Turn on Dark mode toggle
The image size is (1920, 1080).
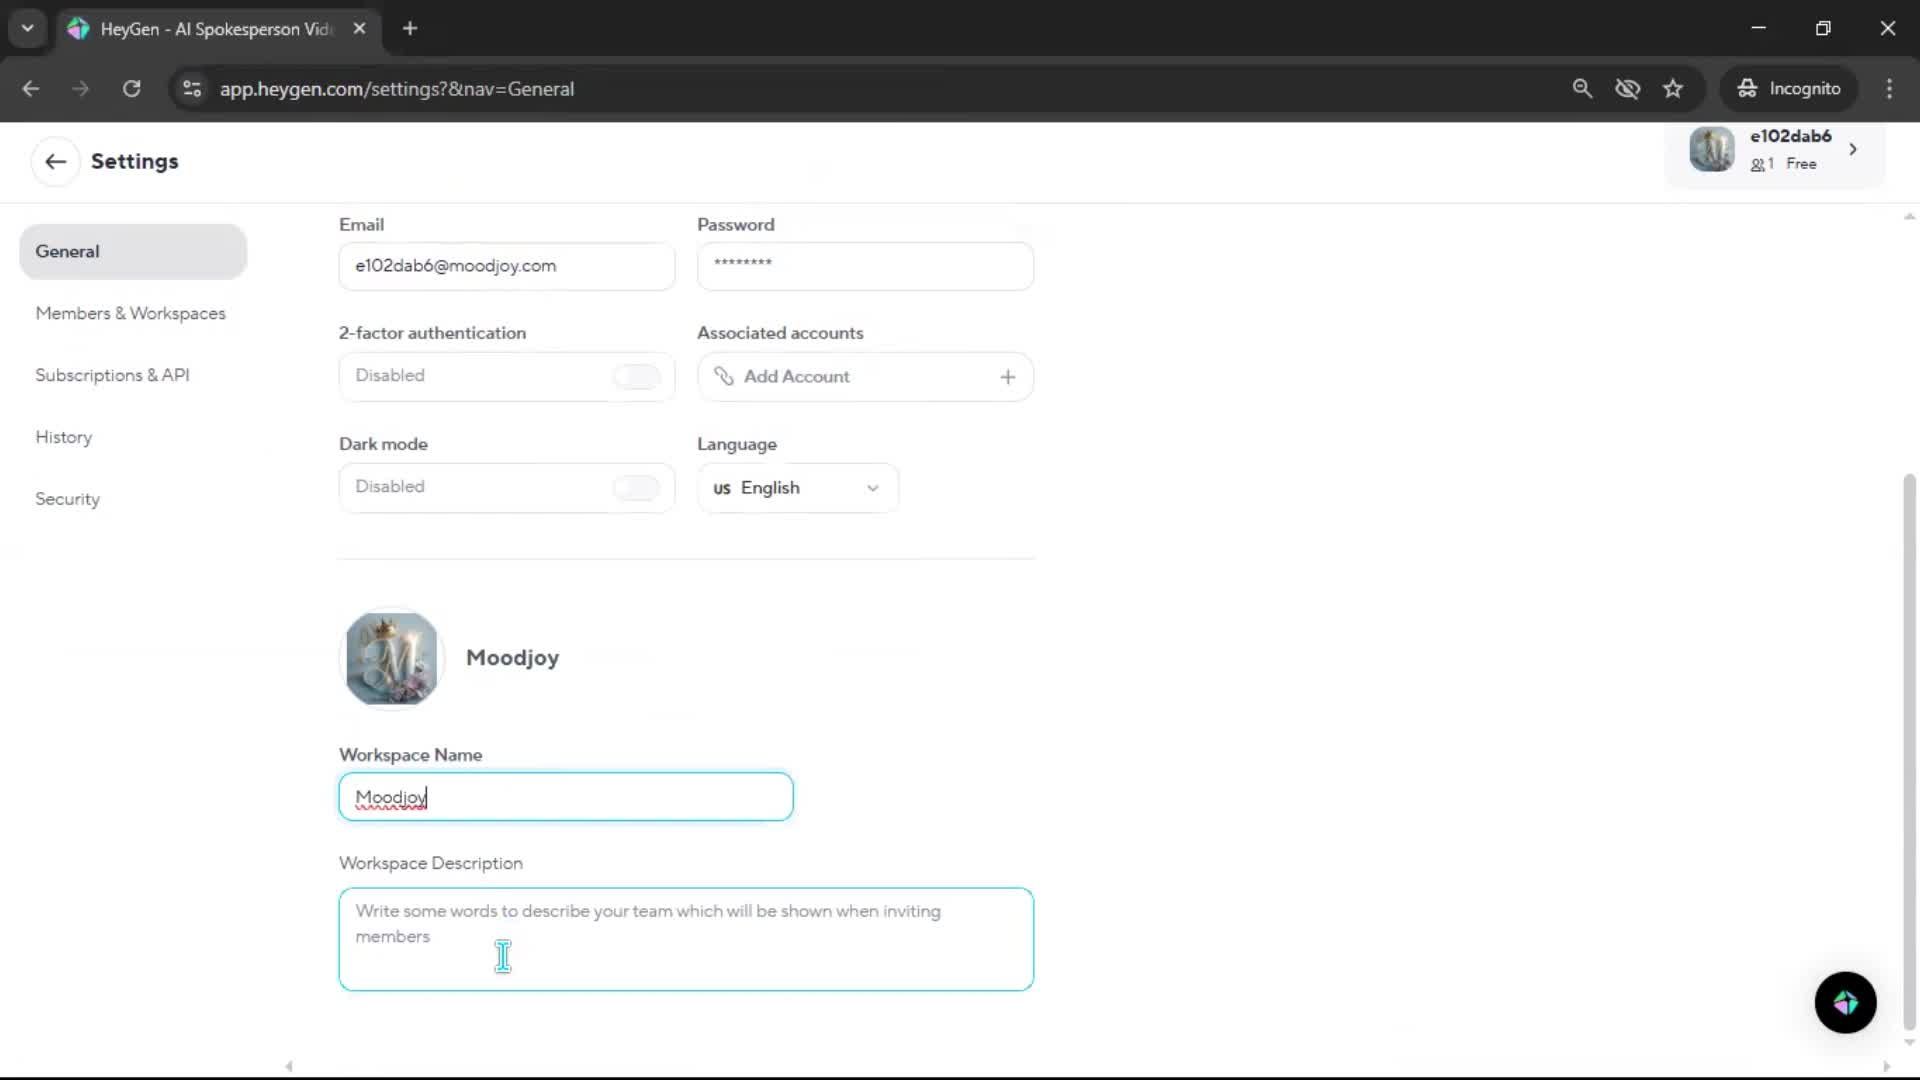(x=636, y=487)
